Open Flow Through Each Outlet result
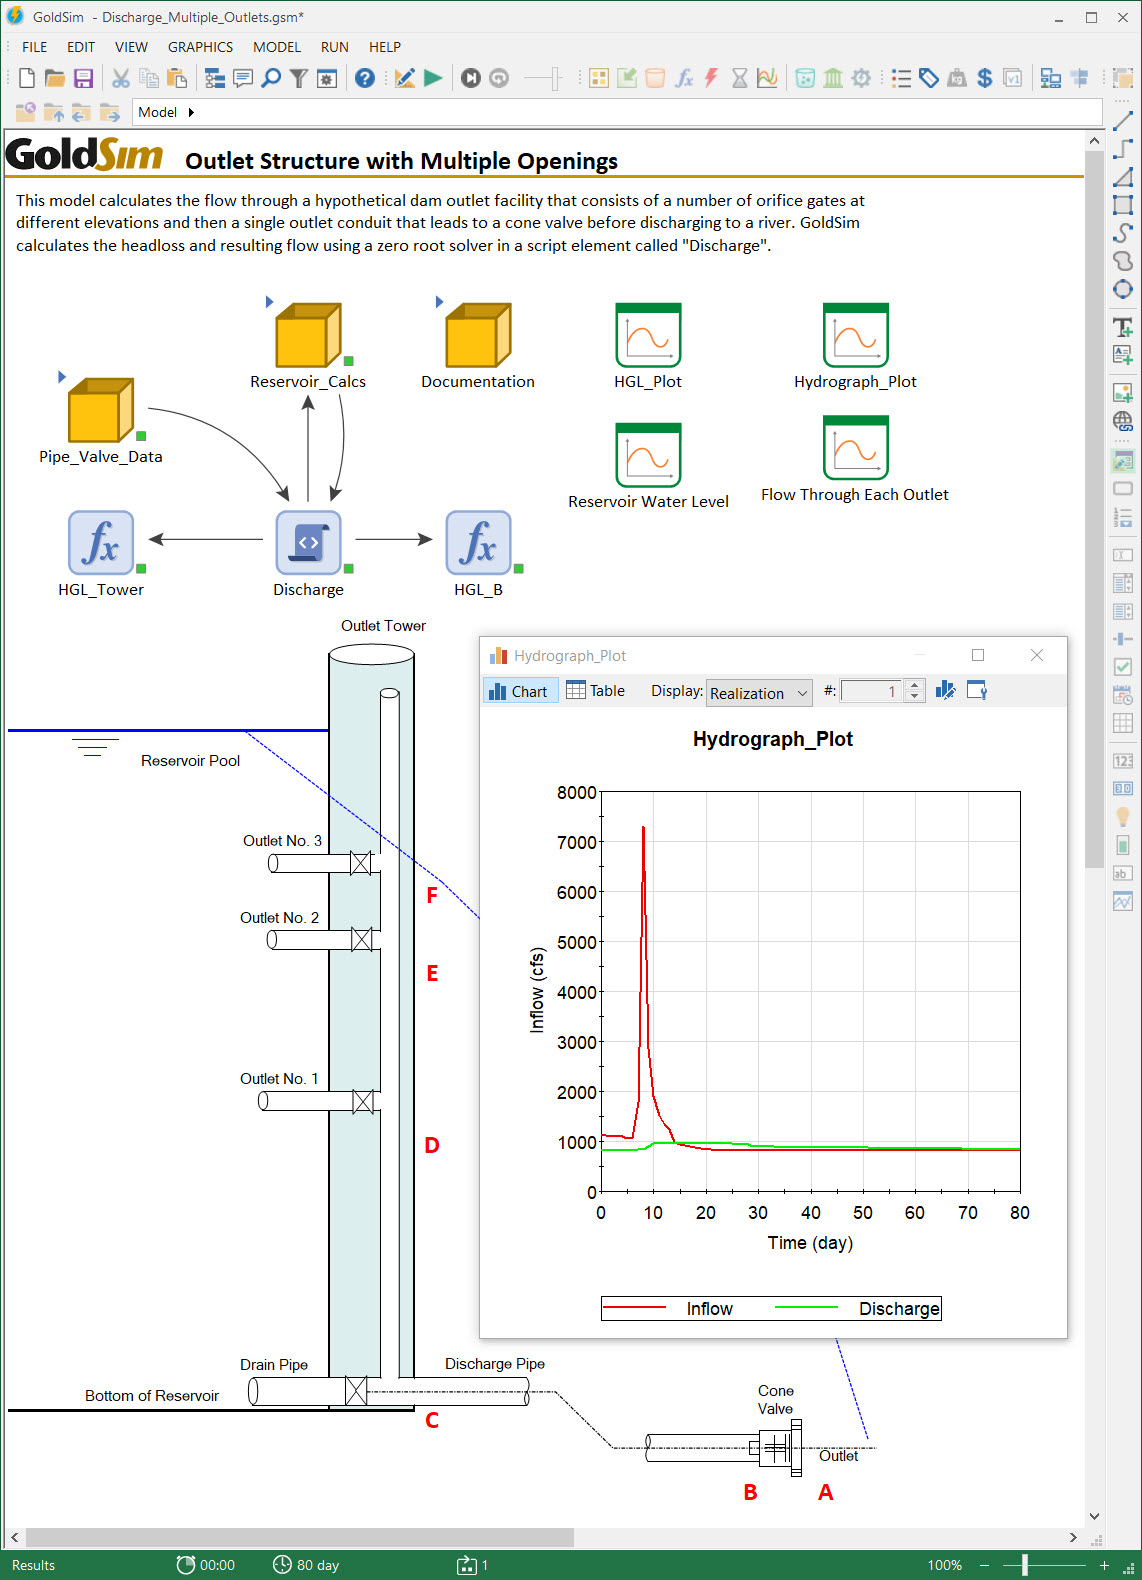The width and height of the screenshot is (1142, 1580). click(x=855, y=448)
